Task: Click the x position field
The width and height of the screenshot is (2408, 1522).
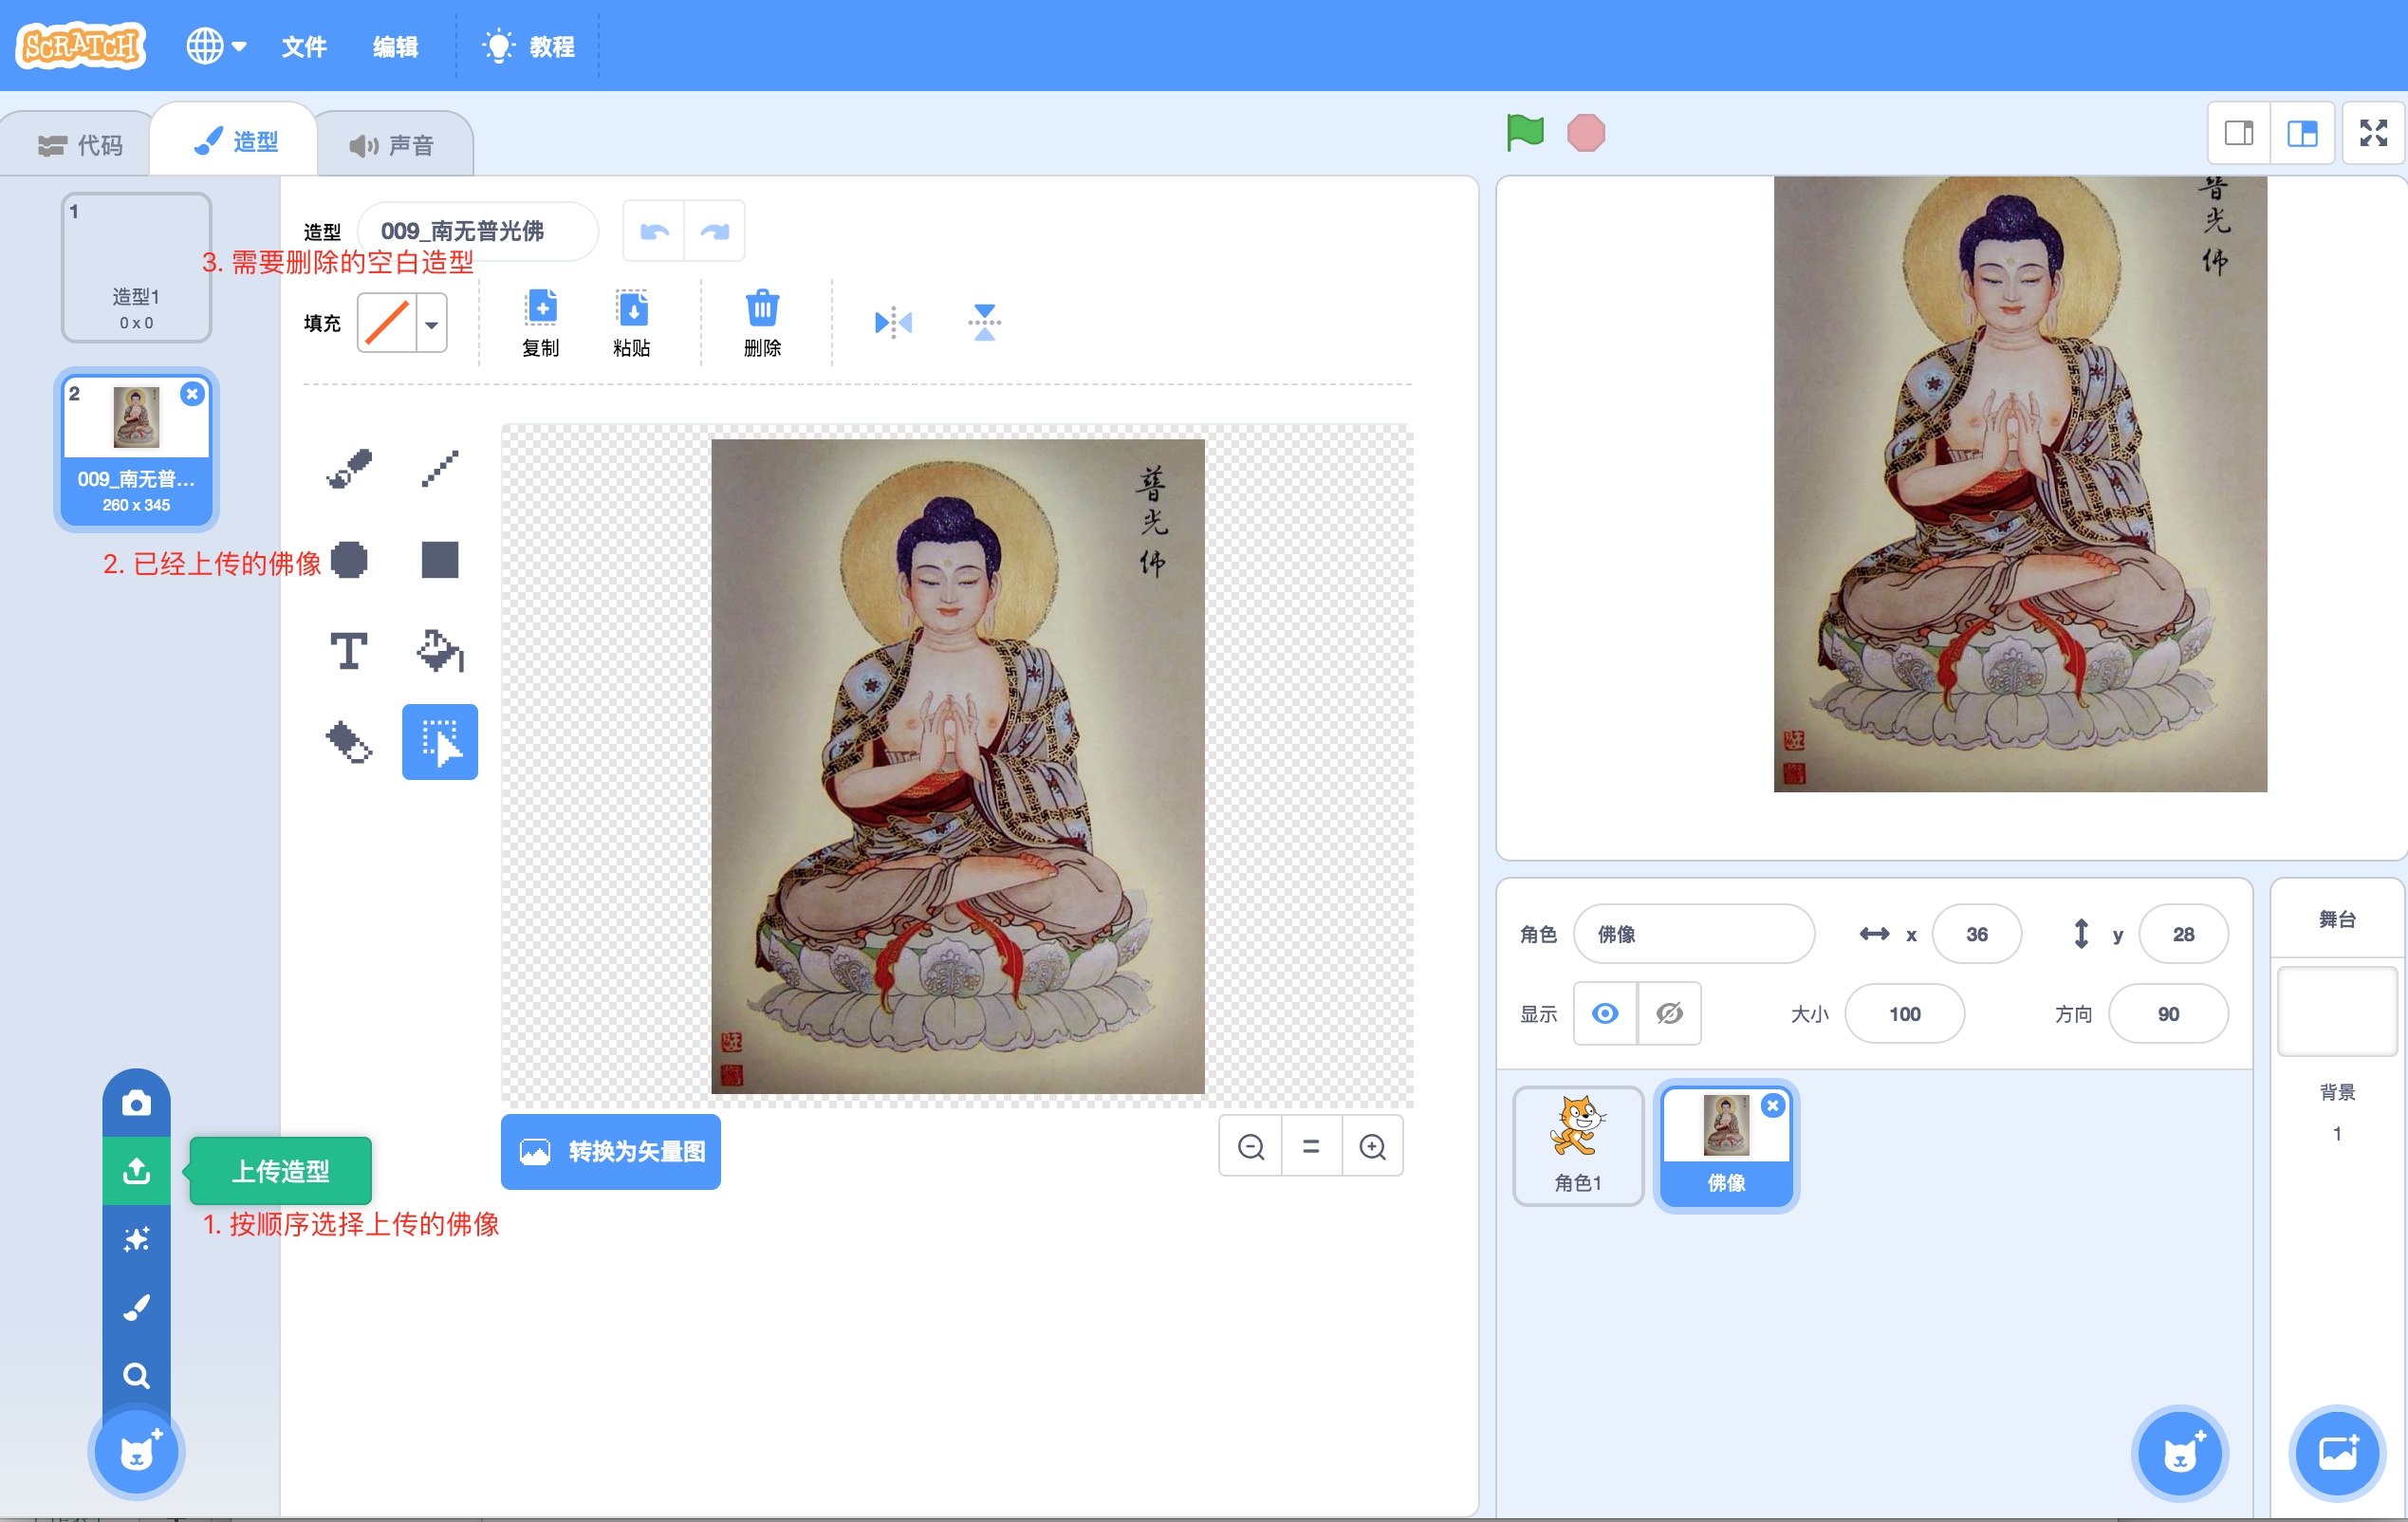Action: [1977, 934]
